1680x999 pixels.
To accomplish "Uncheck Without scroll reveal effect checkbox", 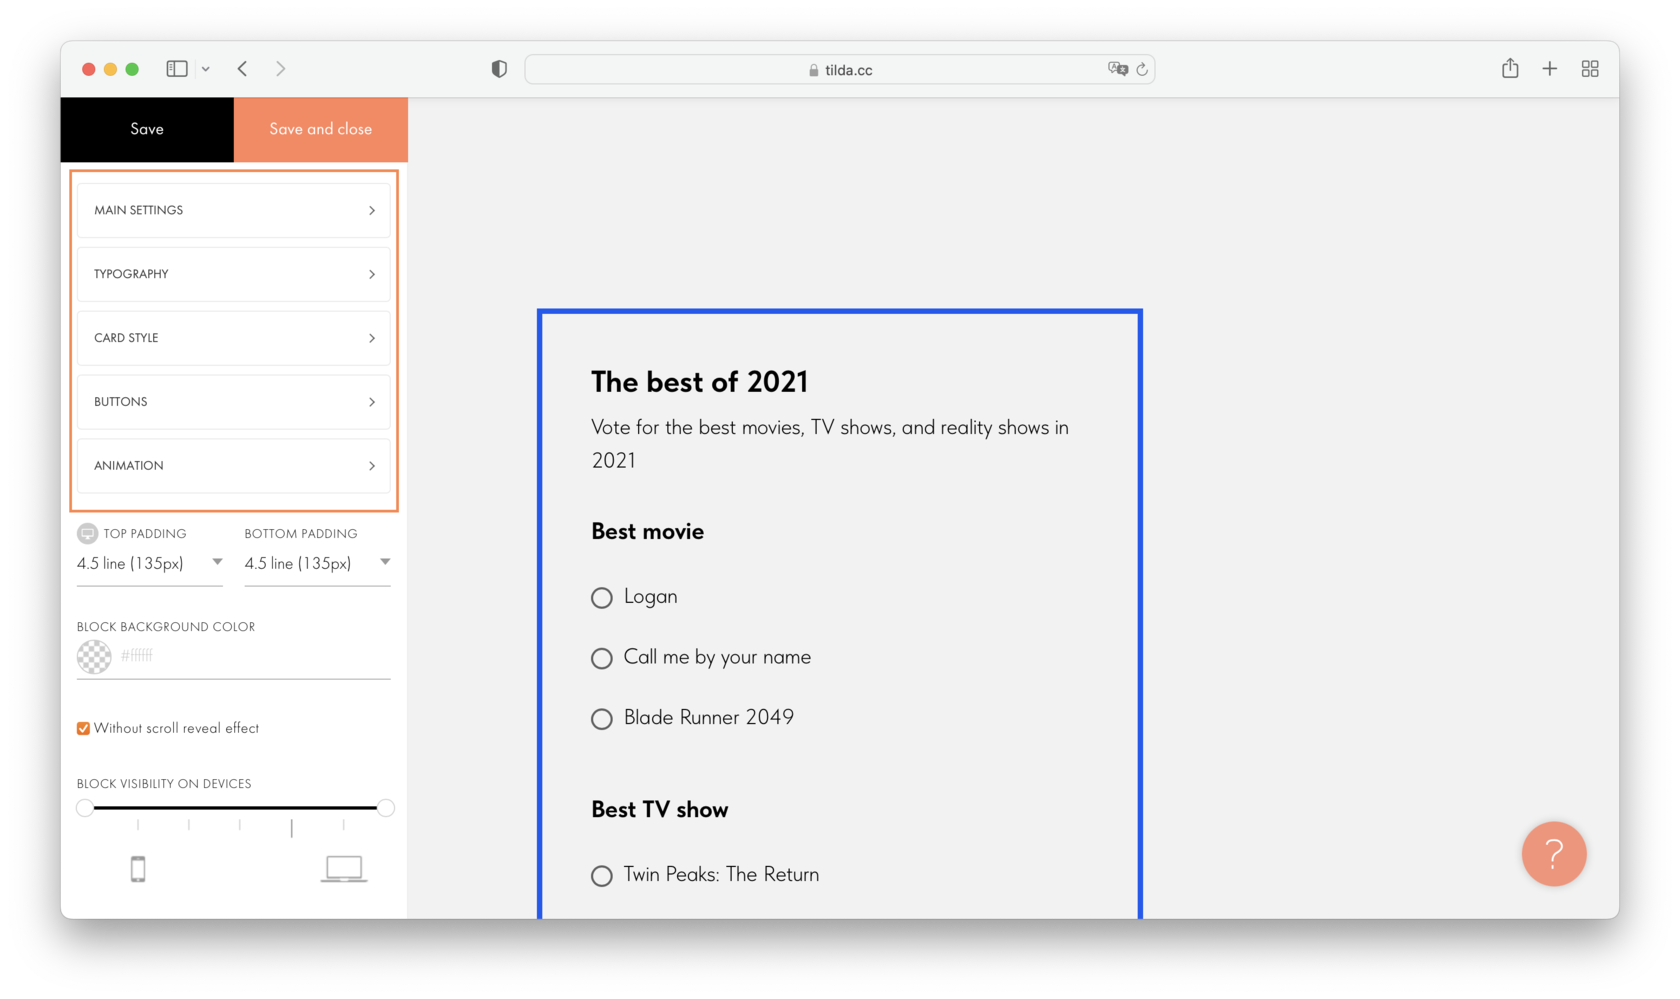I will pyautogui.click(x=84, y=729).
